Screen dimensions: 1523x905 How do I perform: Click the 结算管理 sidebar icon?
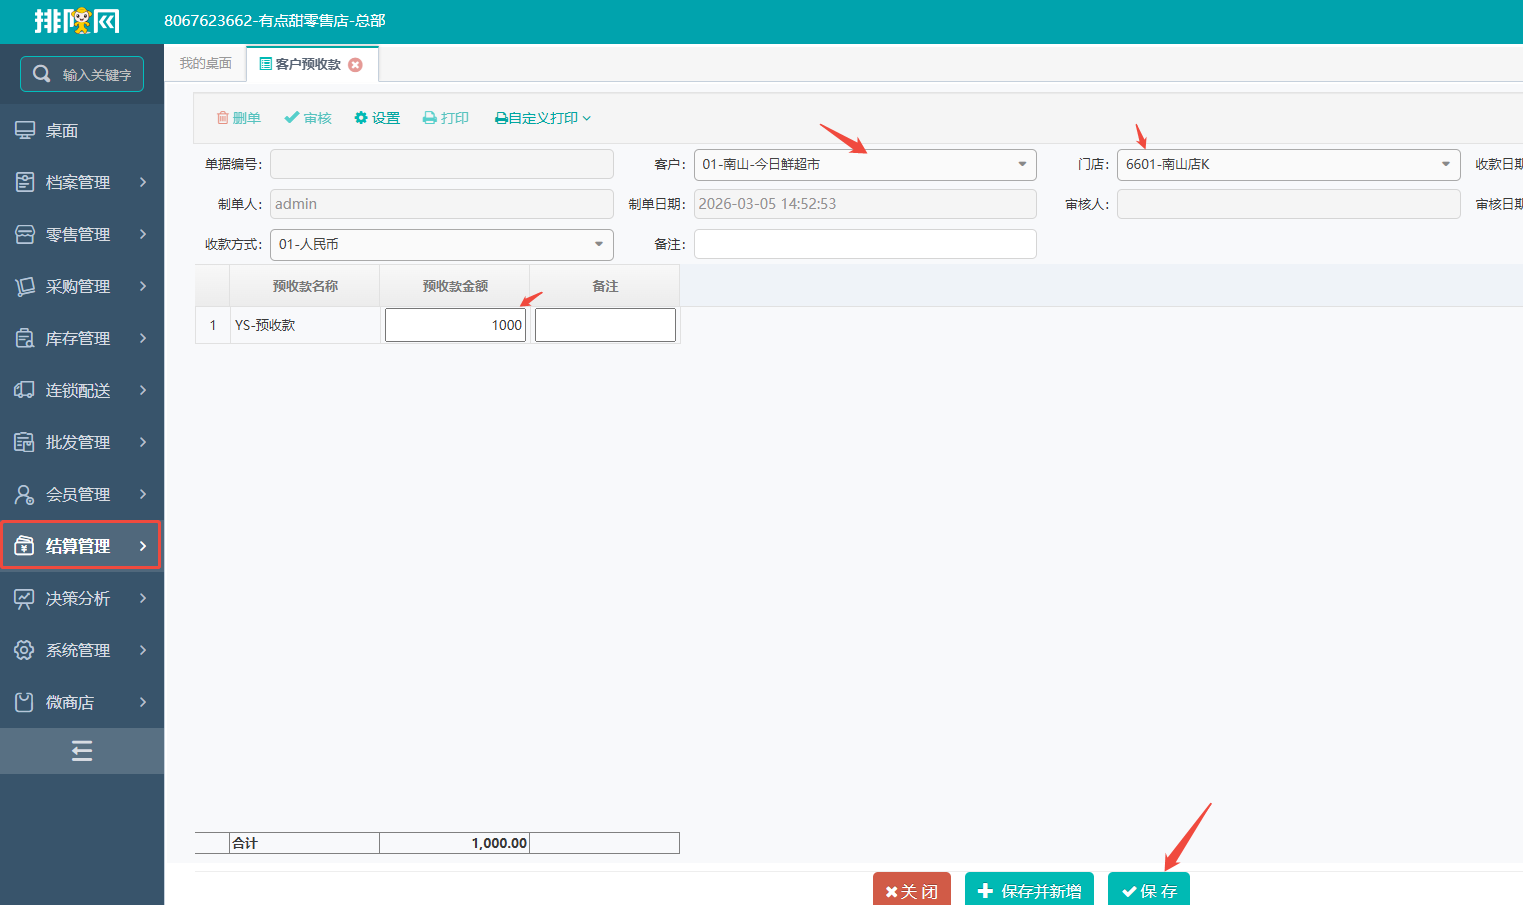point(25,546)
